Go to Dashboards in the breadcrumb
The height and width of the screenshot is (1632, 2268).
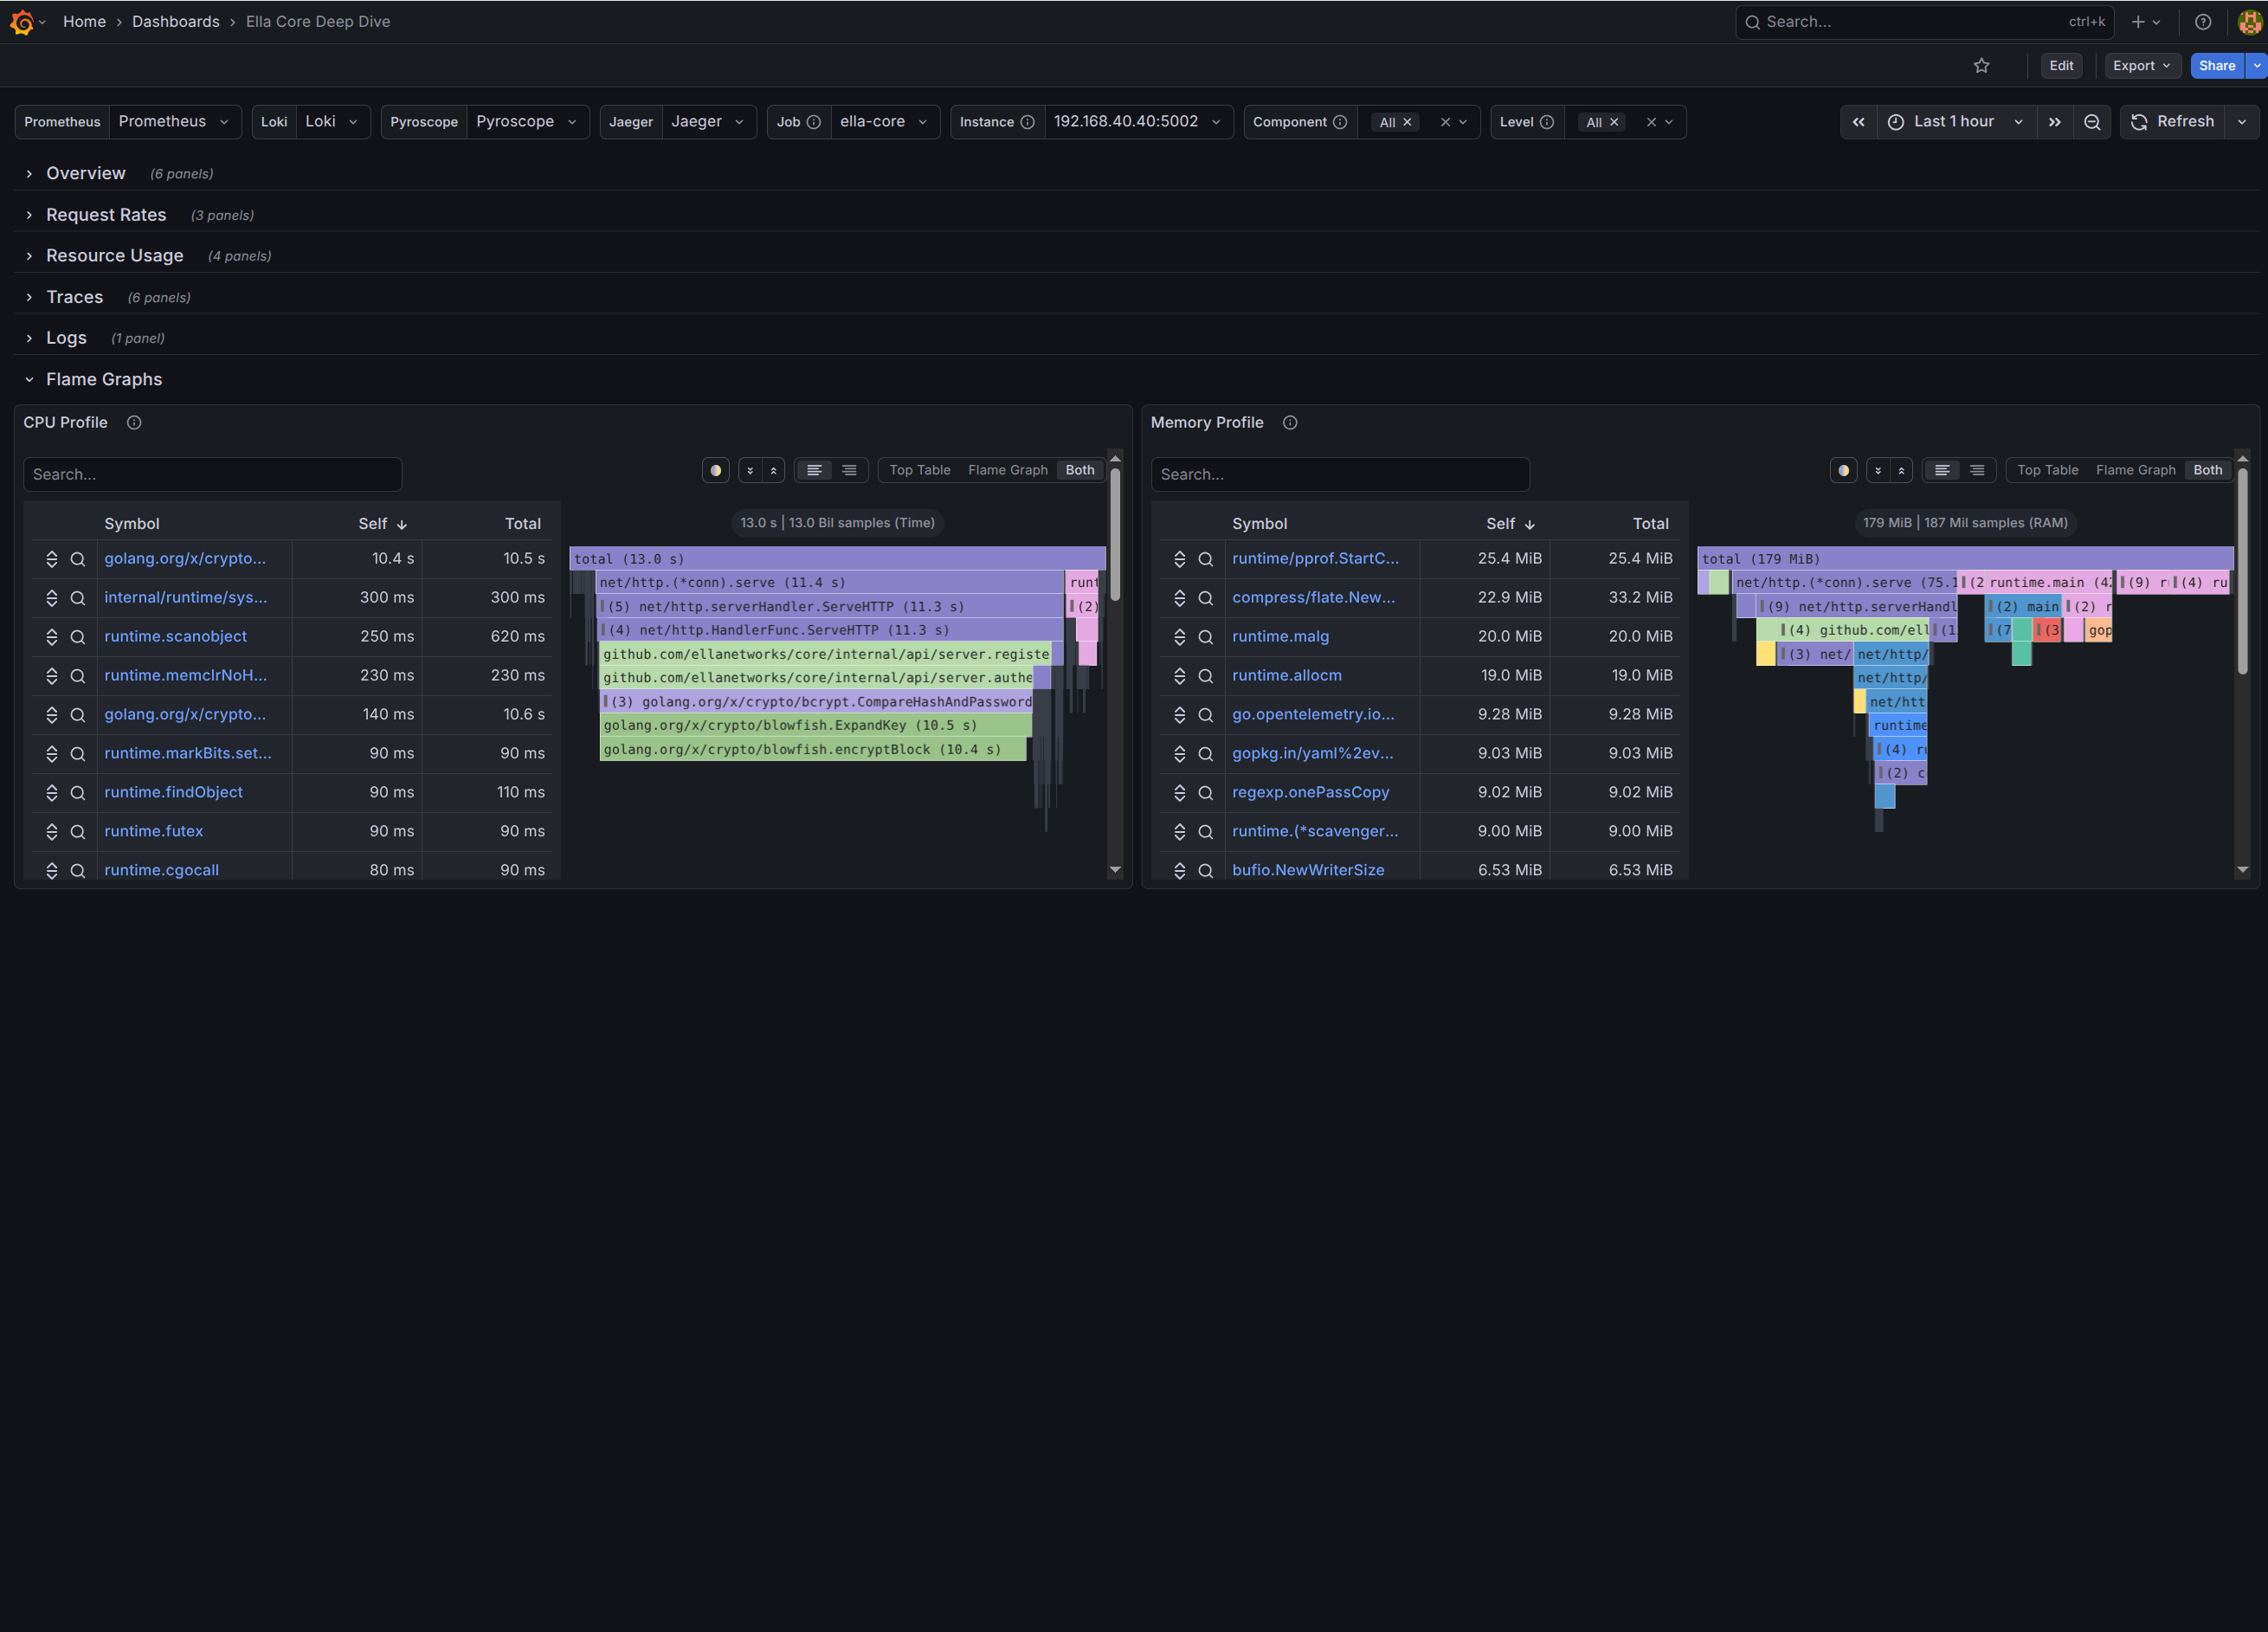pyautogui.click(x=175, y=22)
